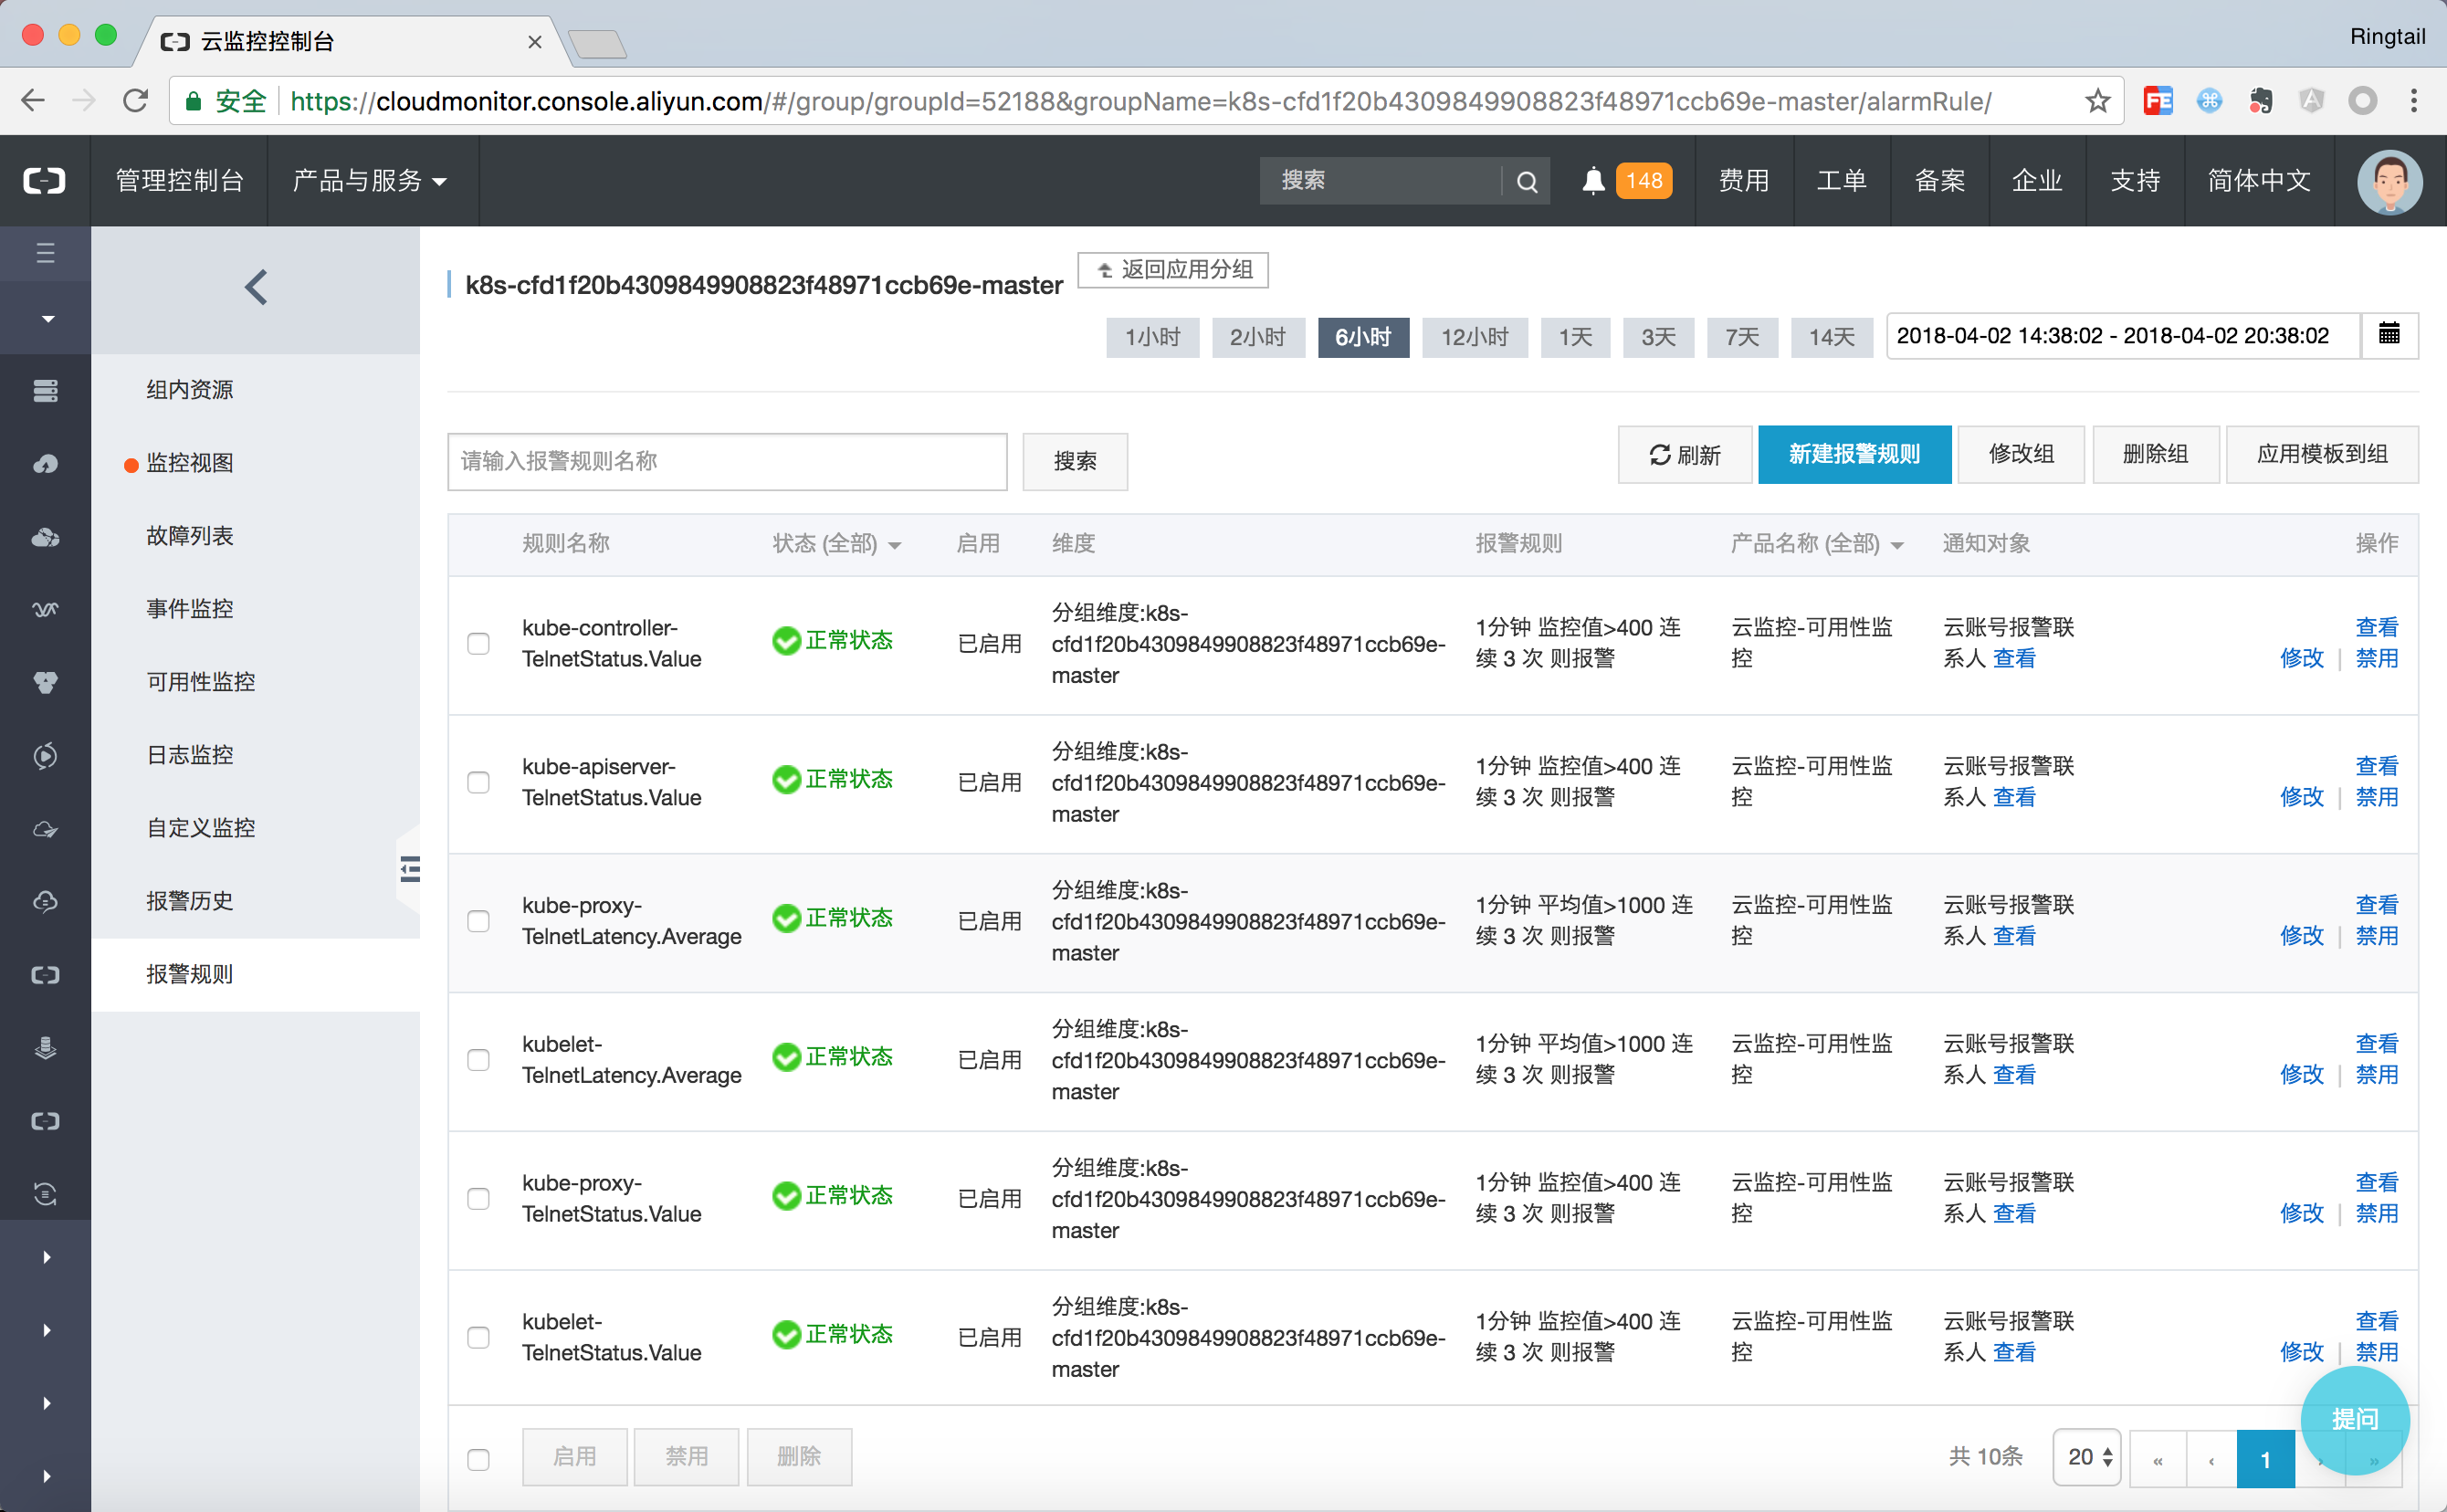The image size is (2447, 1512).
Task: Expand the second collapsed arrow group in dark sidebar
Action: coord(46,1331)
